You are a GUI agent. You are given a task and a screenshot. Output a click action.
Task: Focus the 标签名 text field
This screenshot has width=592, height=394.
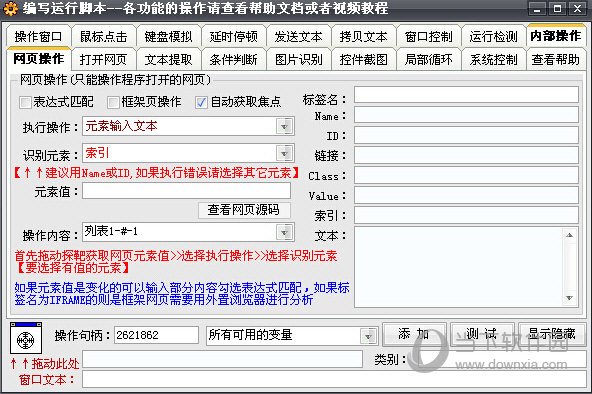[x=466, y=94]
